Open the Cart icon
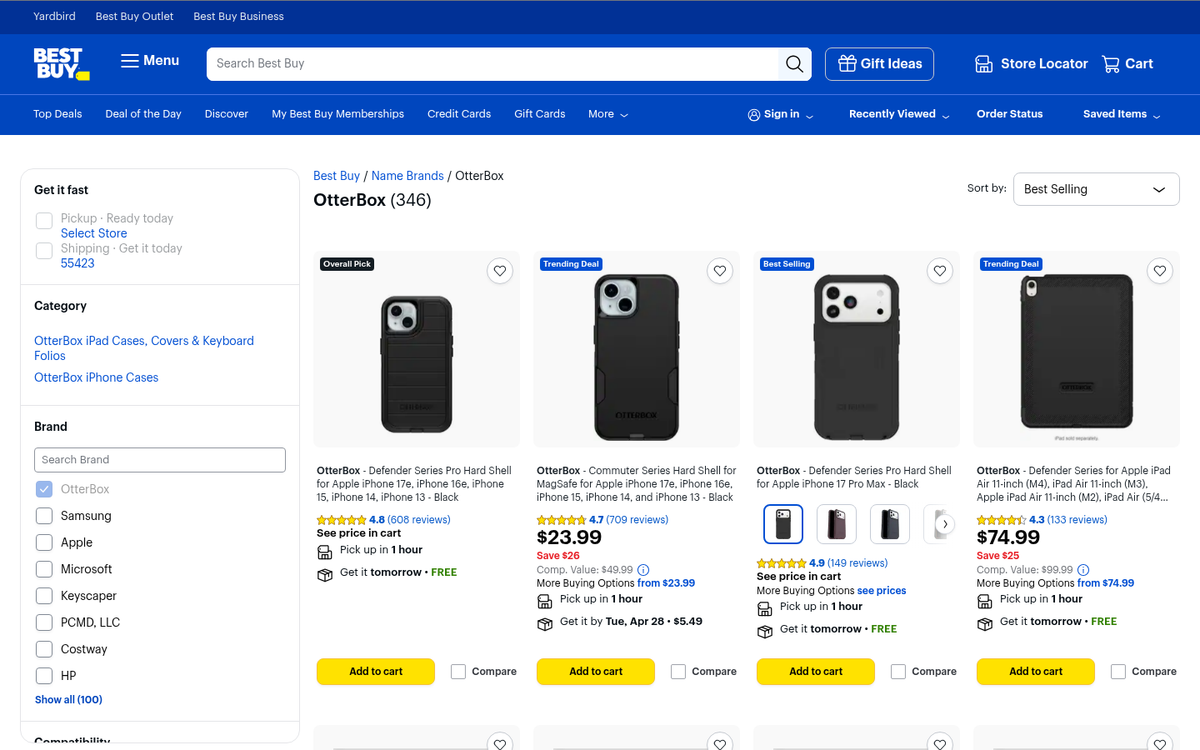This screenshot has height=750, width=1200. [x=1113, y=63]
